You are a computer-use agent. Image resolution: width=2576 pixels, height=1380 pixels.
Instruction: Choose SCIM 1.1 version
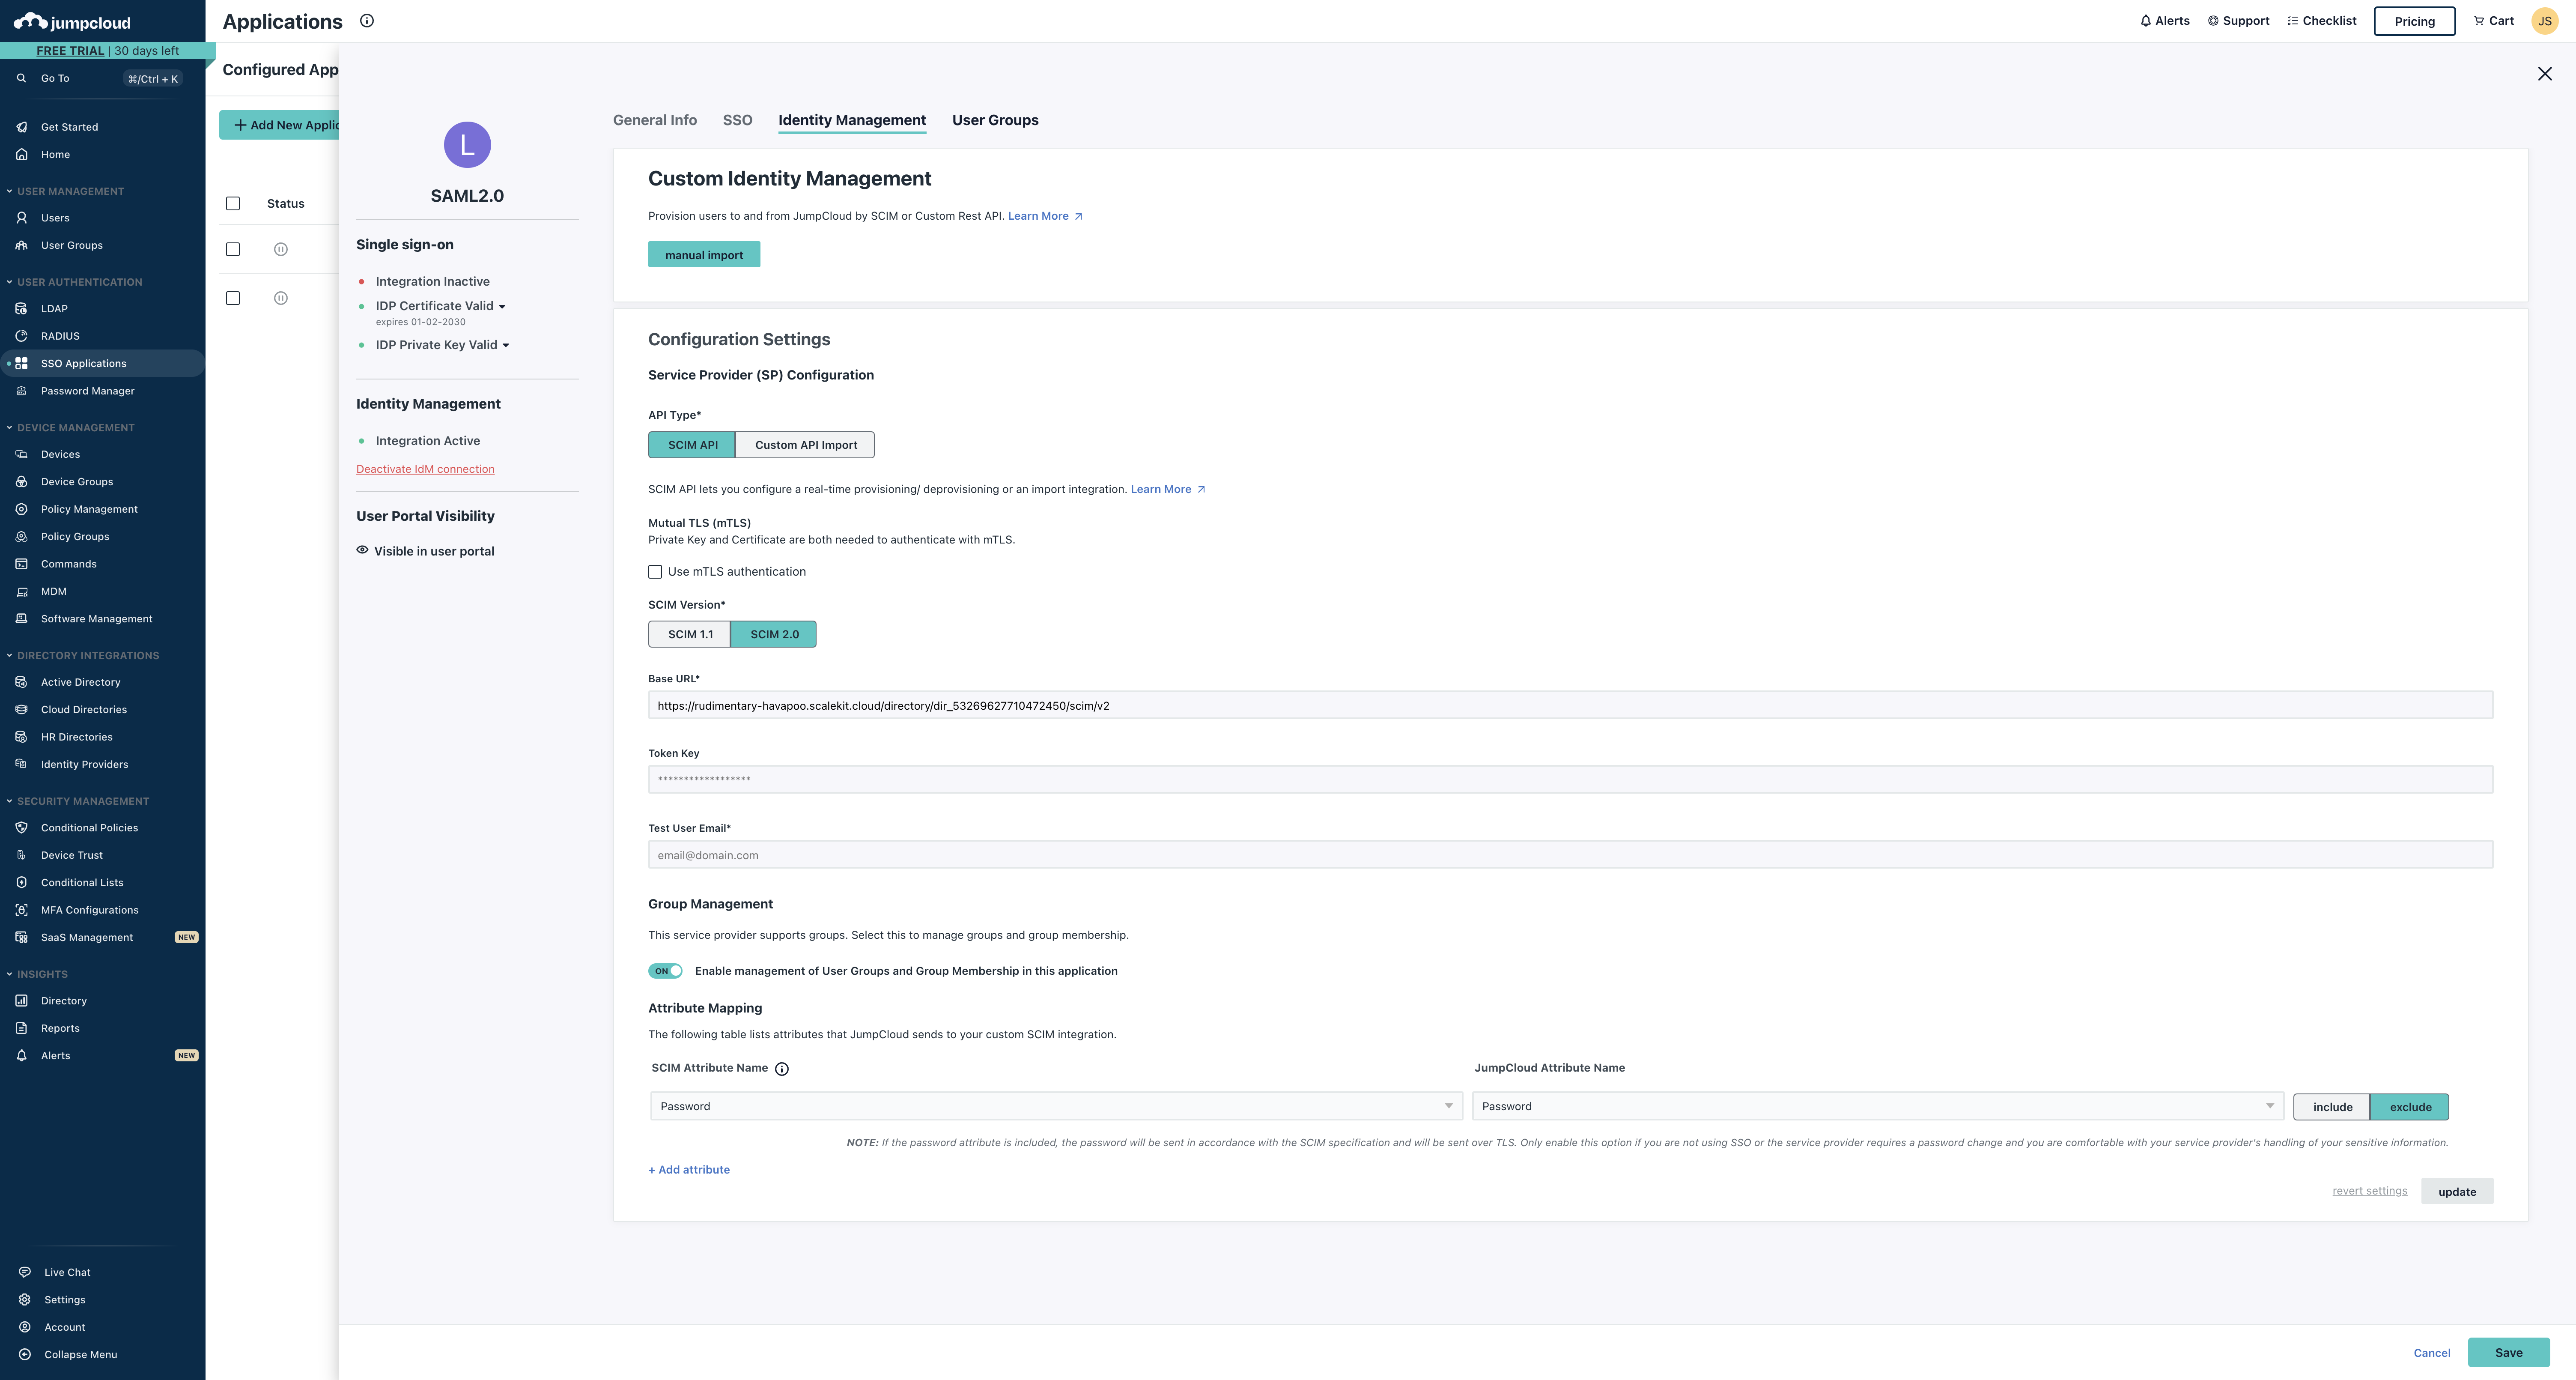click(x=690, y=634)
